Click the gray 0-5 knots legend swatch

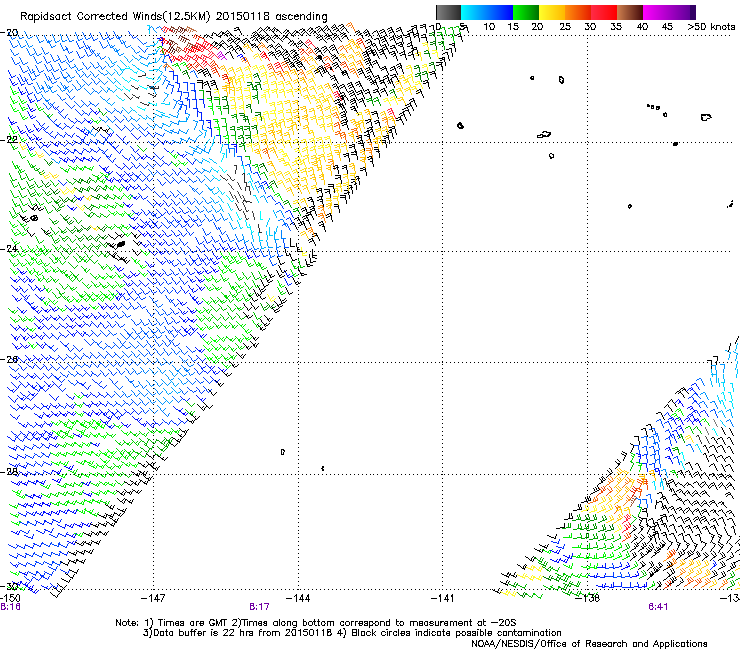coord(448,12)
